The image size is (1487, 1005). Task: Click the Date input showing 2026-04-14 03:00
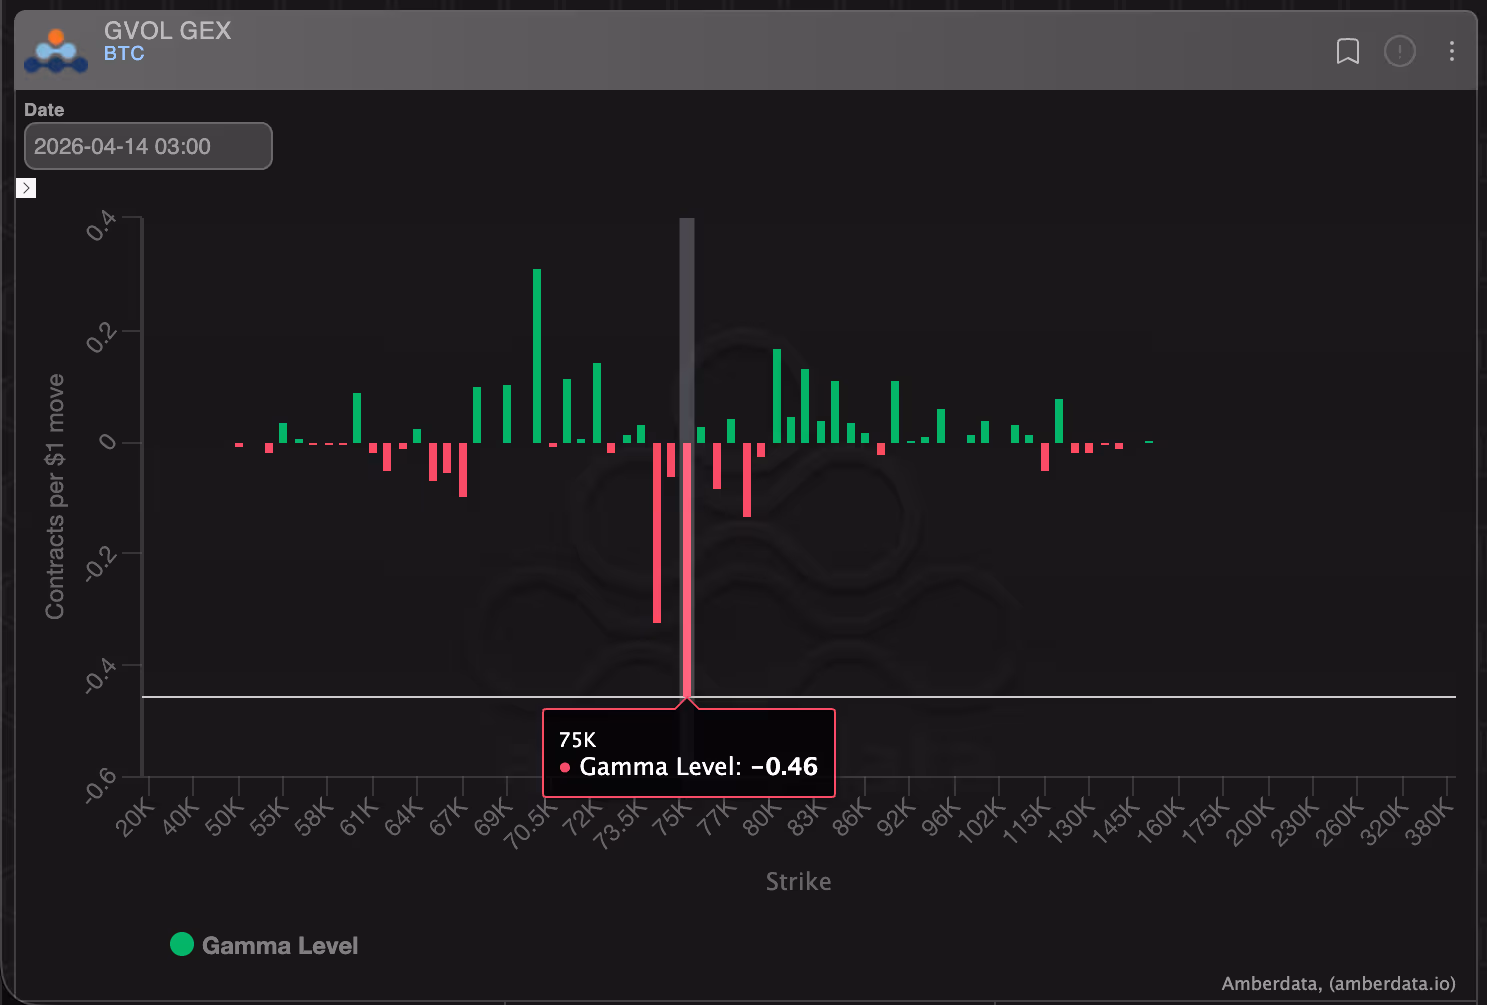click(x=147, y=146)
